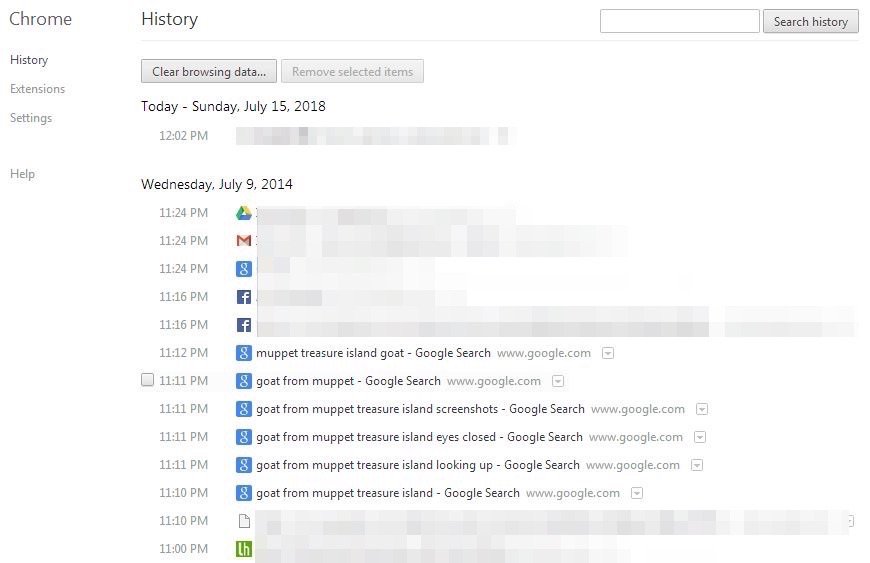Click Google icon beside looking up search entry
Image resolution: width=870 pixels, height=563 pixels.
(244, 465)
